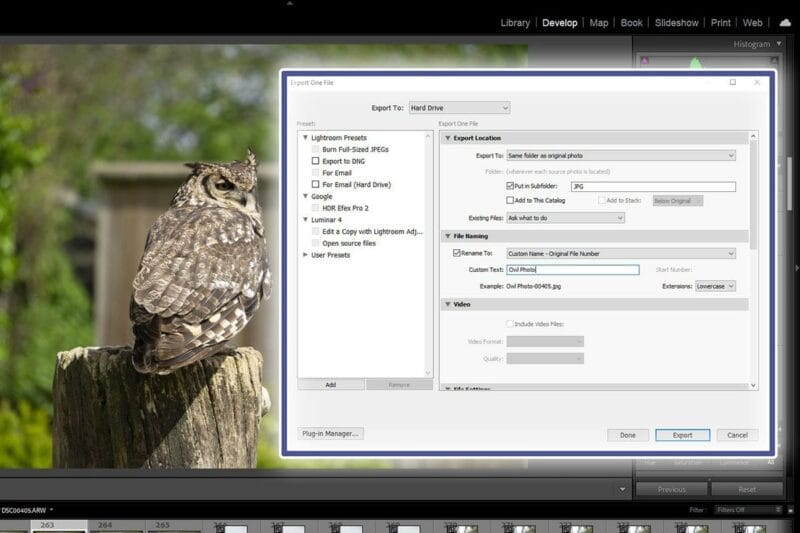Open the Map module

598,23
